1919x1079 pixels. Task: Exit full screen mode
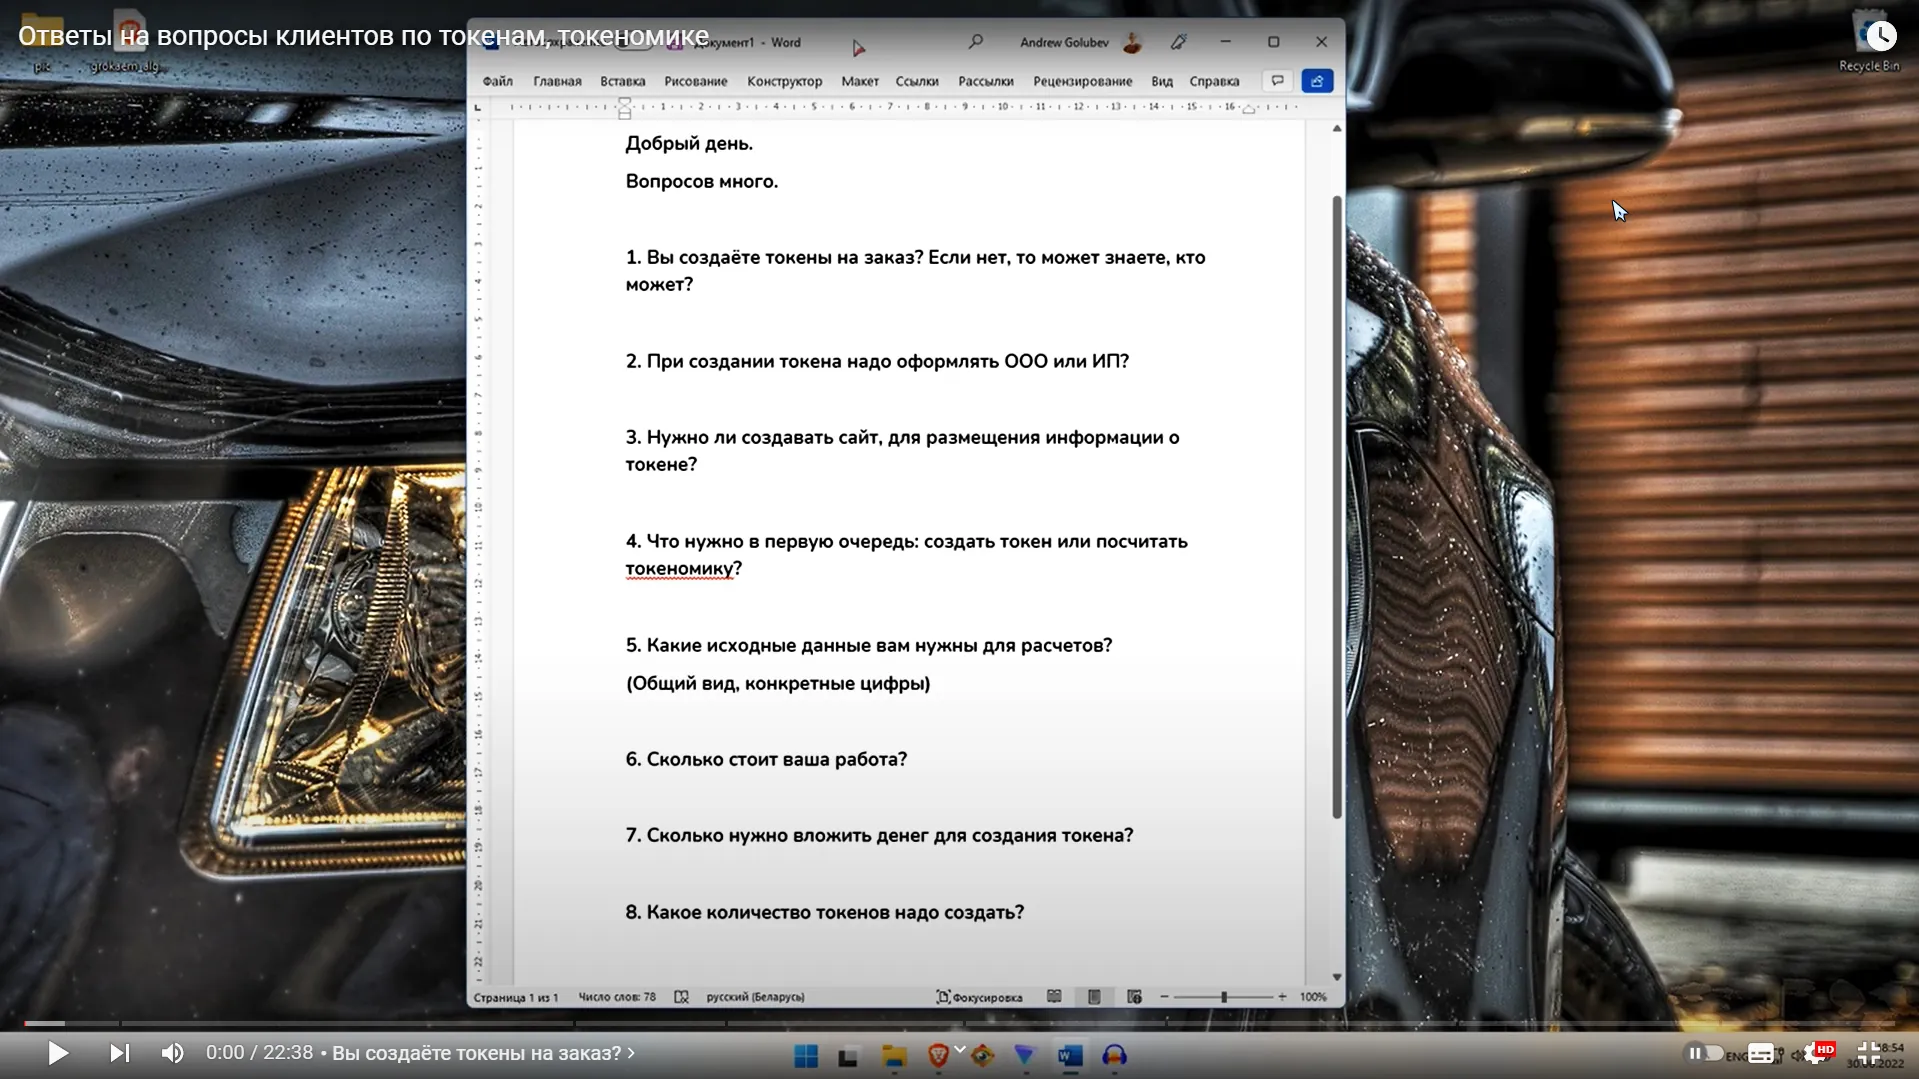pyautogui.click(x=1868, y=1053)
